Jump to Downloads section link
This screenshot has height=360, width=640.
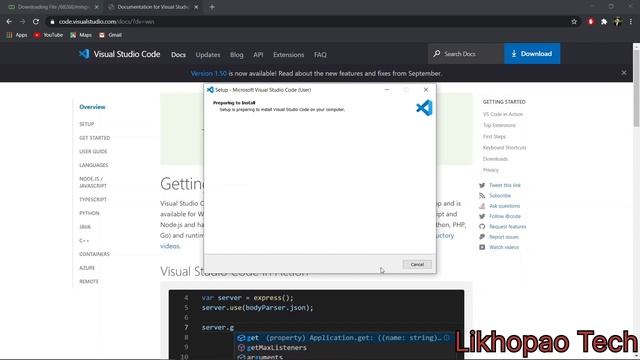pos(495,159)
